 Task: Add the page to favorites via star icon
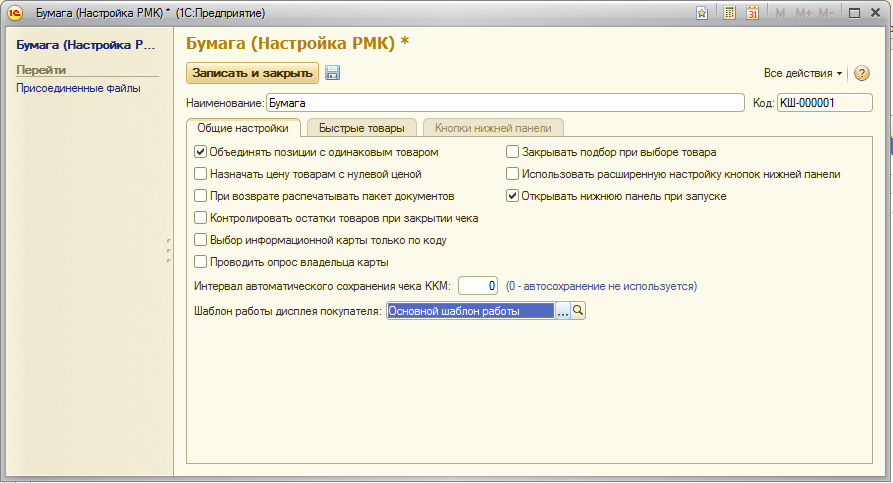[x=703, y=12]
